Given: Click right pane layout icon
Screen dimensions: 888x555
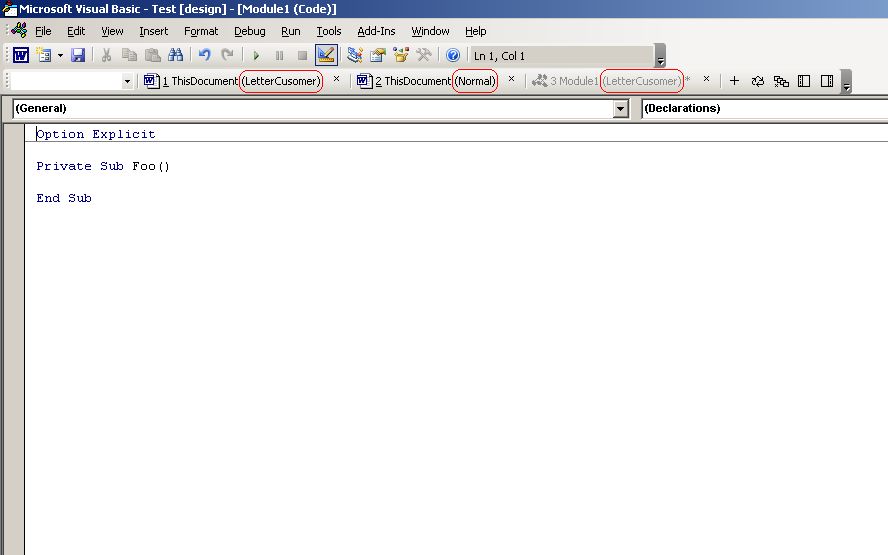Looking at the screenshot, I should point(827,81).
